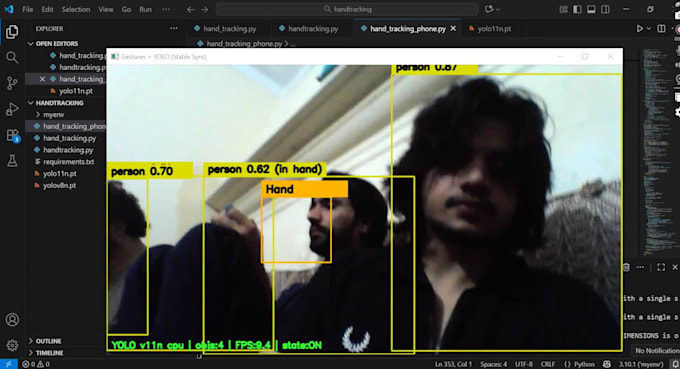
Task: Change indentation via Spaces: 4
Action: point(493,364)
